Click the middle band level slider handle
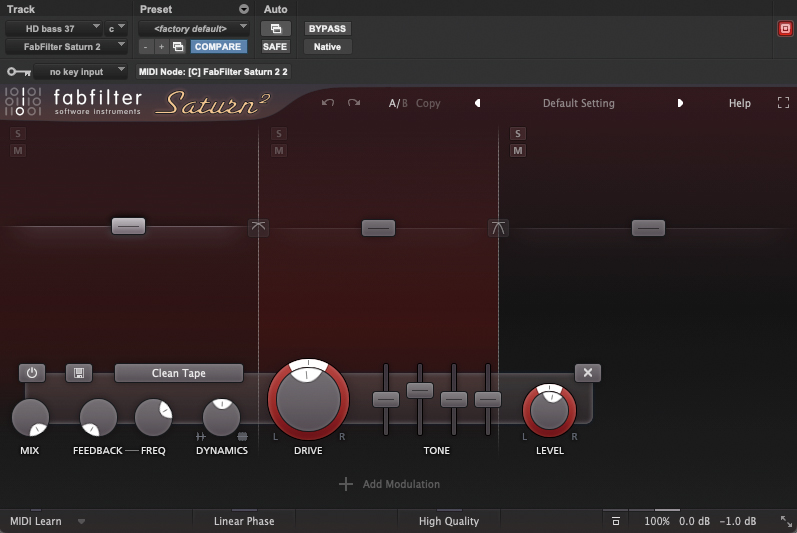Screen dimensions: 797x533 [378, 228]
